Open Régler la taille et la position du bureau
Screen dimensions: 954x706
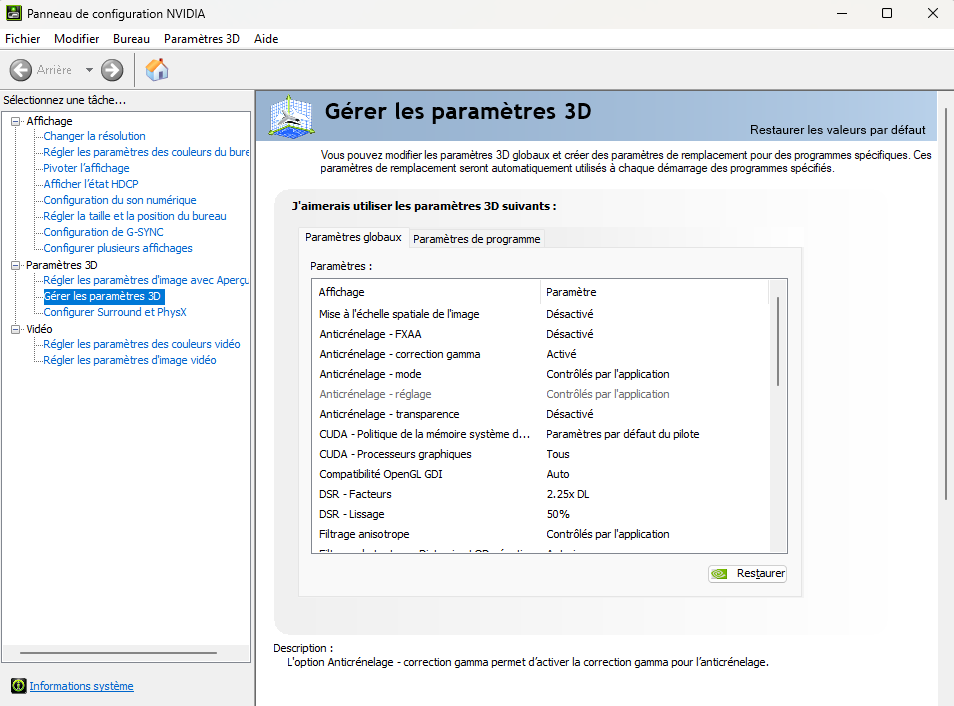[x=134, y=216]
